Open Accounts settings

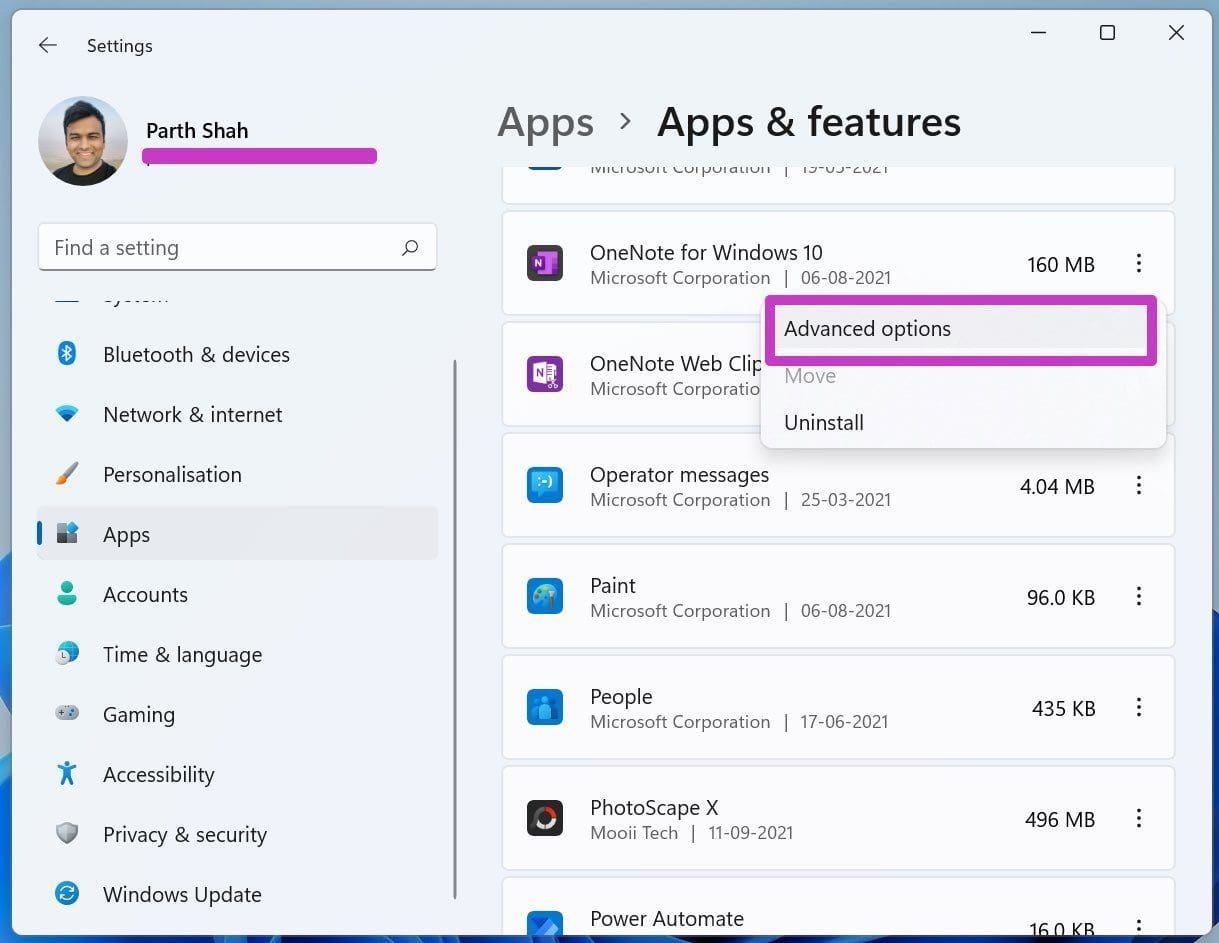[237, 594]
